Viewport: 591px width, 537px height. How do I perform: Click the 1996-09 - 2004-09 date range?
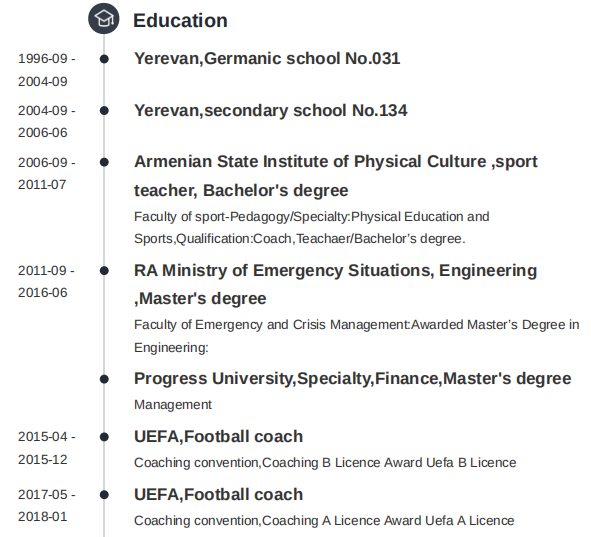click(47, 70)
